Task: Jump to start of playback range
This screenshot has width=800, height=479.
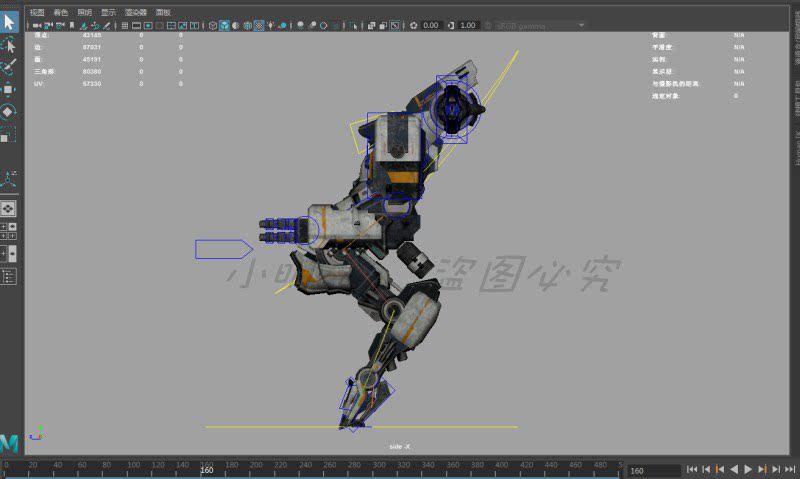Action: 691,469
